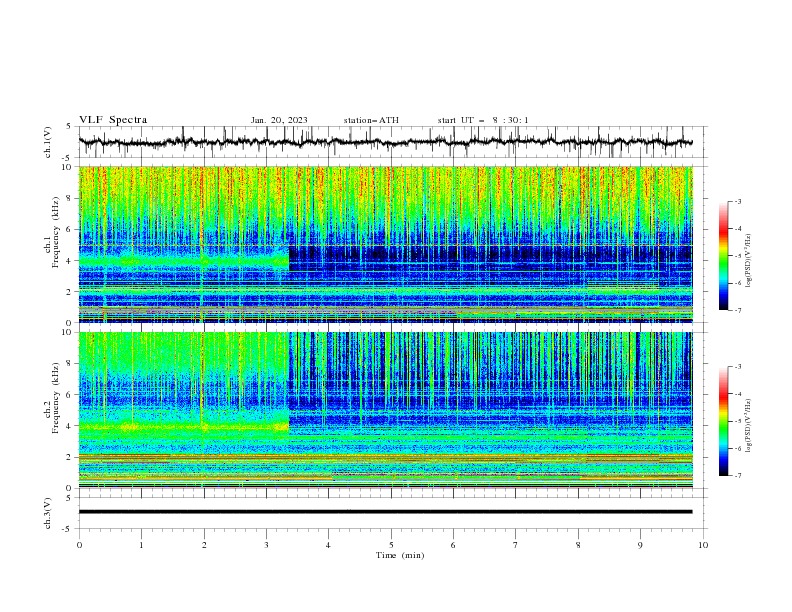
Task: Click the time axis tick label "10"
Action: pos(703,545)
